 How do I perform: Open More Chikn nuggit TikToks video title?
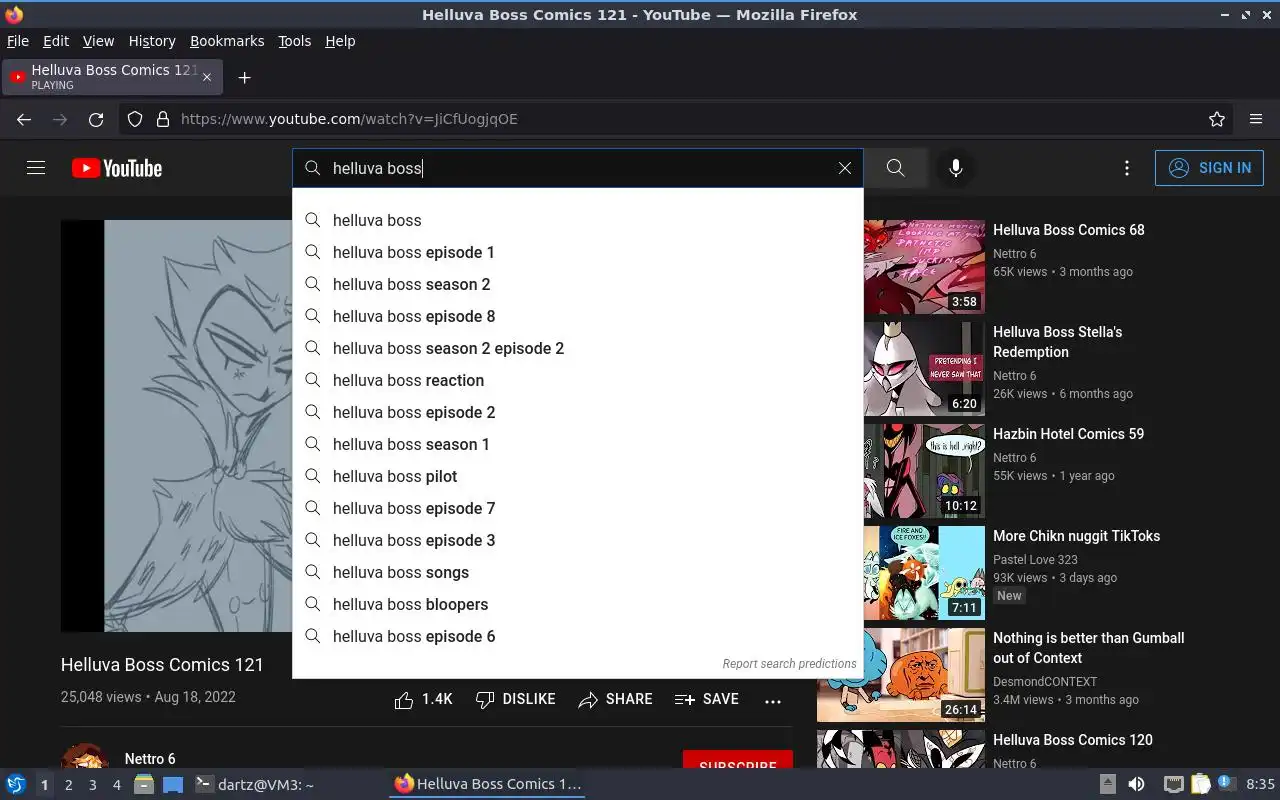click(1076, 536)
